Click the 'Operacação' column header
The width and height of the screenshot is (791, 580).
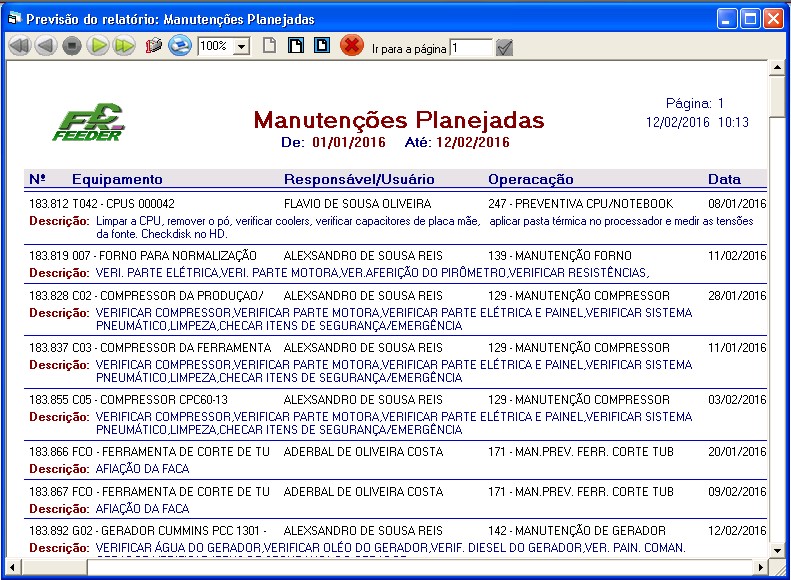(531, 180)
